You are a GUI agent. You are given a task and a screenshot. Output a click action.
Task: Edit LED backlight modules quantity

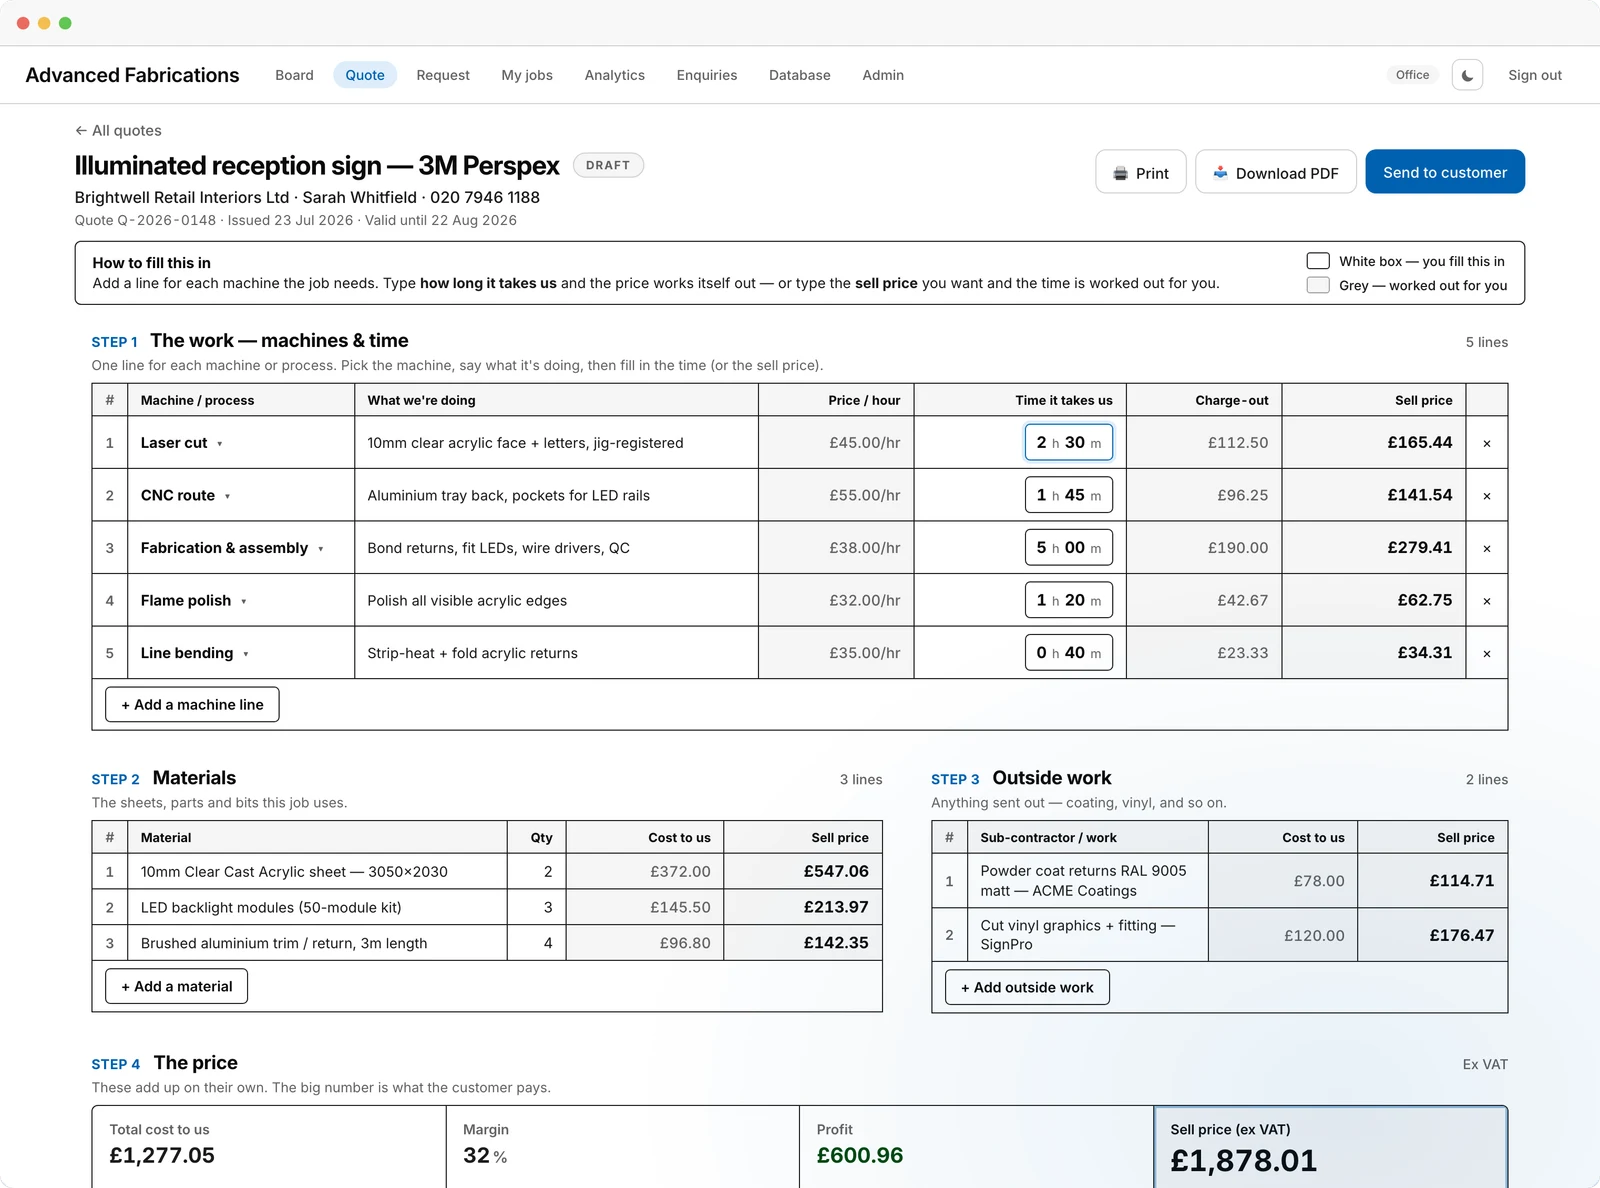[x=537, y=907]
